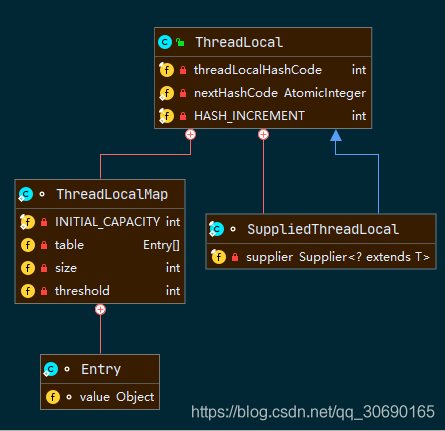Click the int type of HASH_INCREMENT
445x431 pixels.
tap(359, 116)
